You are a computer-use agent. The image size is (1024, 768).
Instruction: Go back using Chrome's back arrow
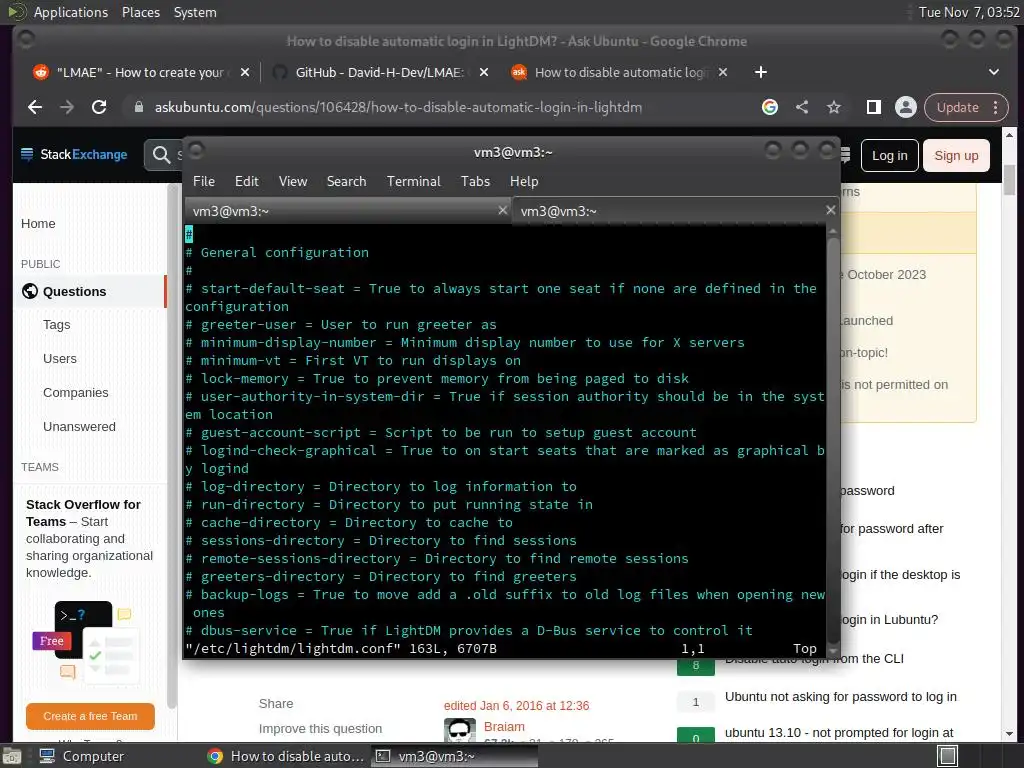tap(35, 107)
